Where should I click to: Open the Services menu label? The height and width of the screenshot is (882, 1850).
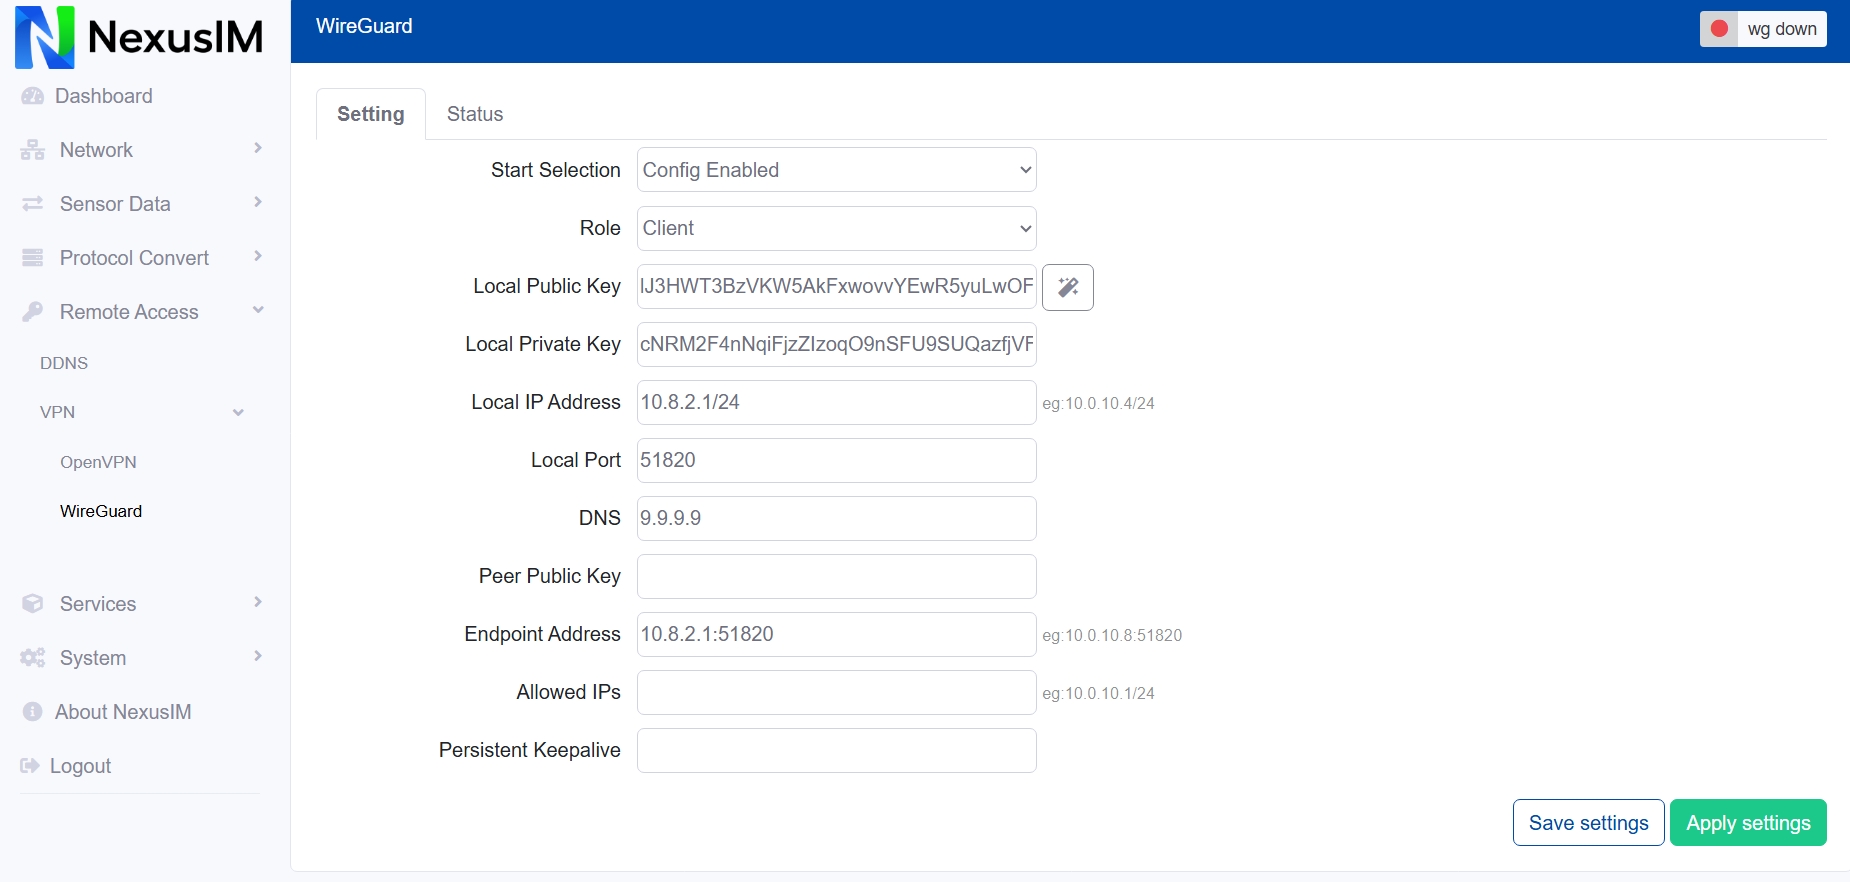click(98, 604)
